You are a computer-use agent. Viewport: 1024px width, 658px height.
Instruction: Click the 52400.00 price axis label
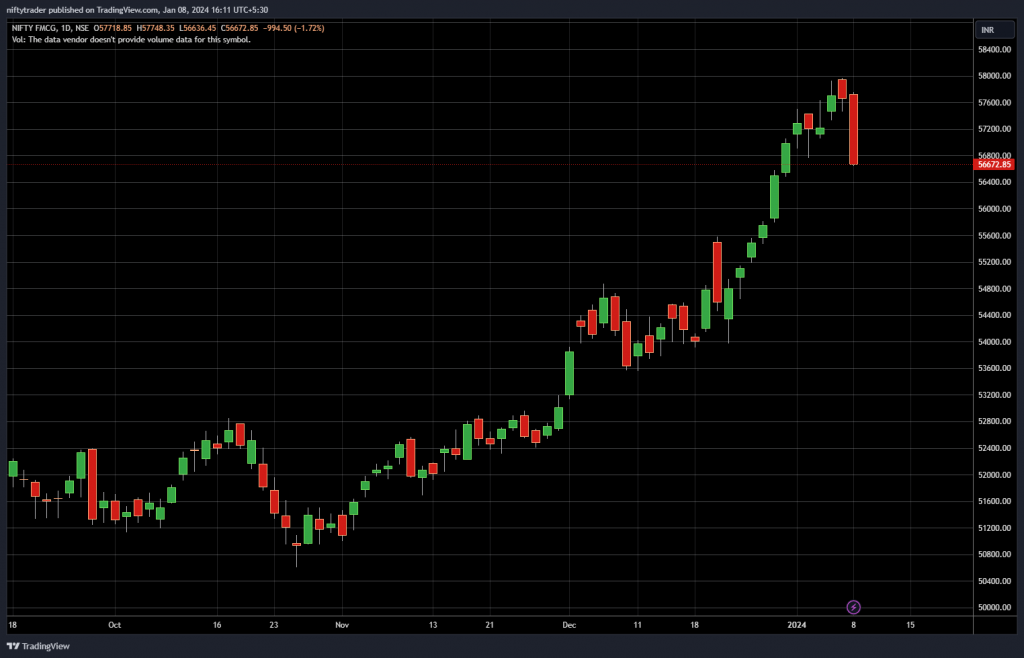pyautogui.click(x=995, y=448)
